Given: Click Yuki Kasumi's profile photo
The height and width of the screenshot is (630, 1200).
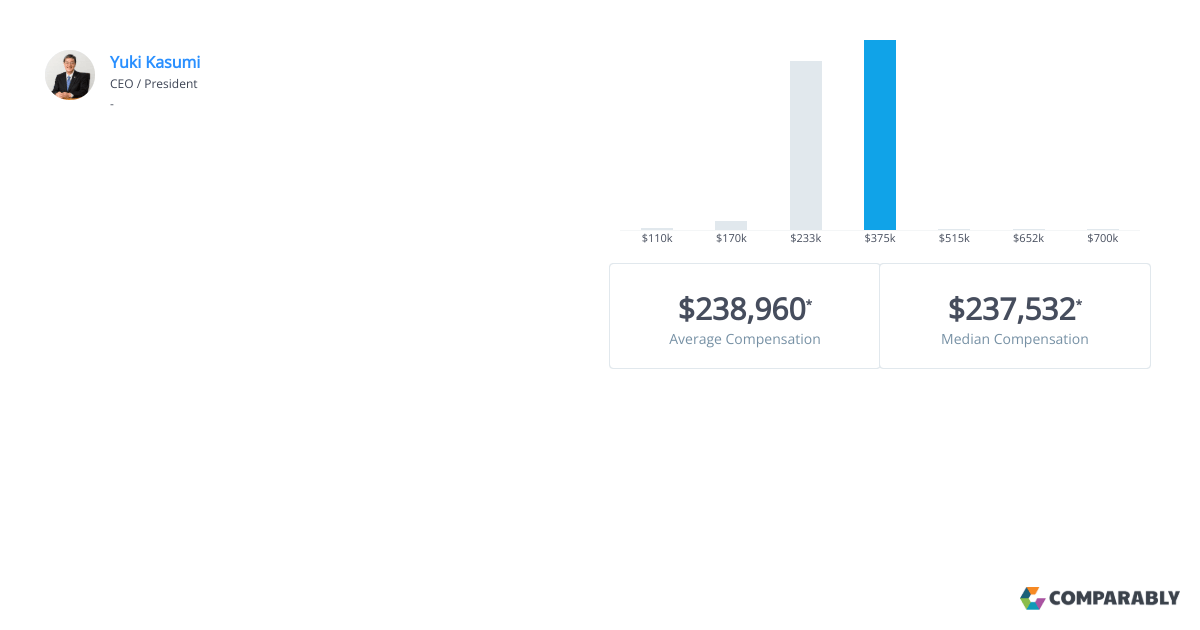Looking at the screenshot, I should [70, 75].
